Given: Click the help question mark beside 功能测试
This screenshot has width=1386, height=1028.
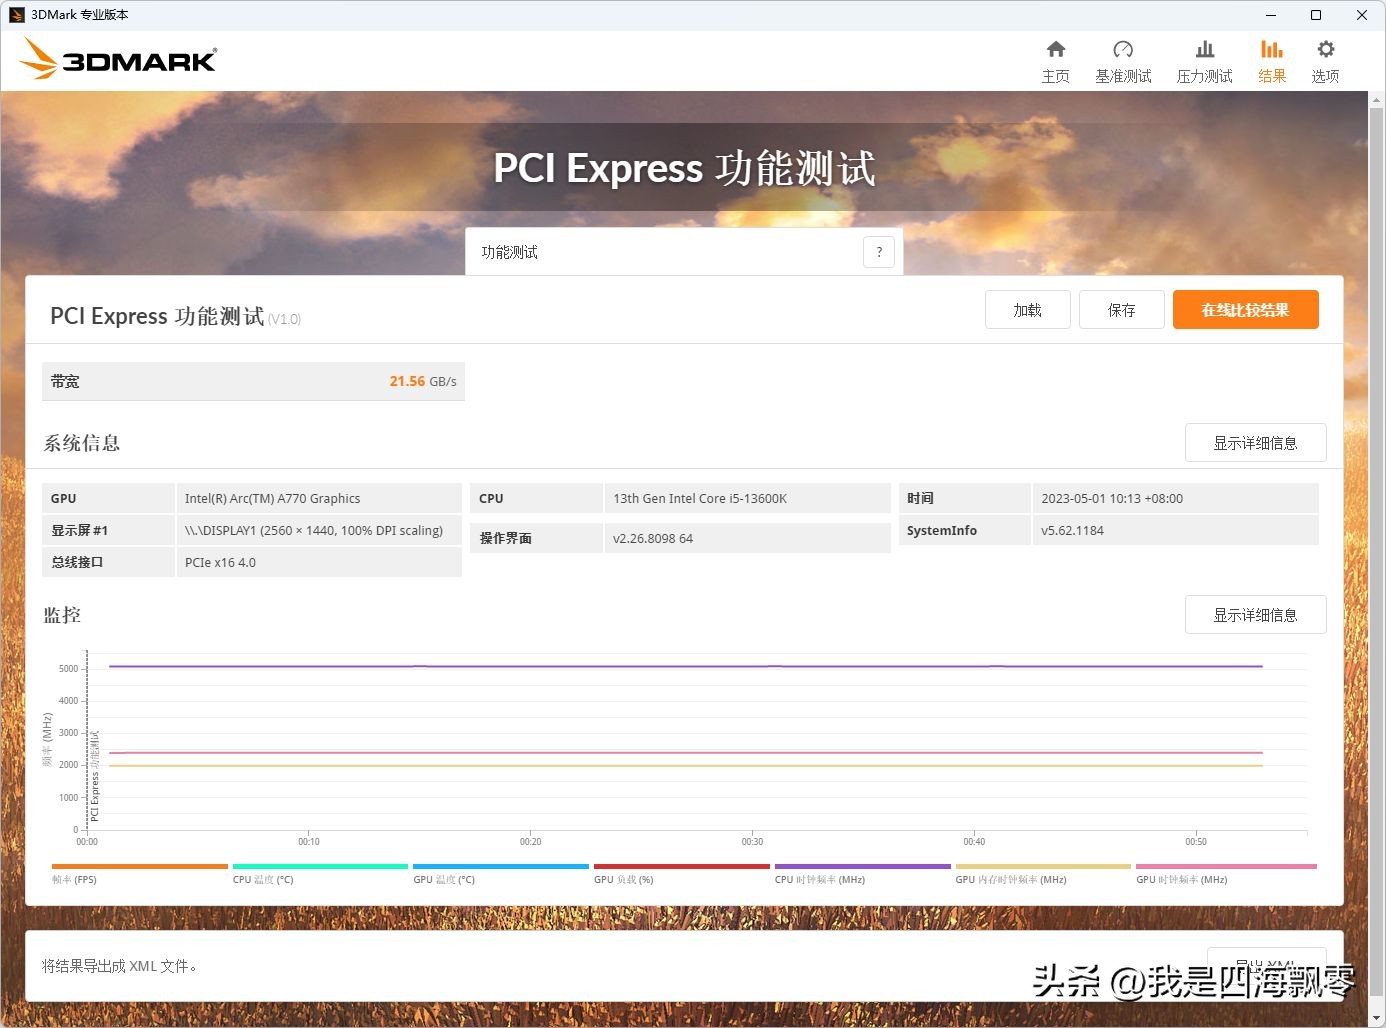Looking at the screenshot, I should [x=879, y=251].
